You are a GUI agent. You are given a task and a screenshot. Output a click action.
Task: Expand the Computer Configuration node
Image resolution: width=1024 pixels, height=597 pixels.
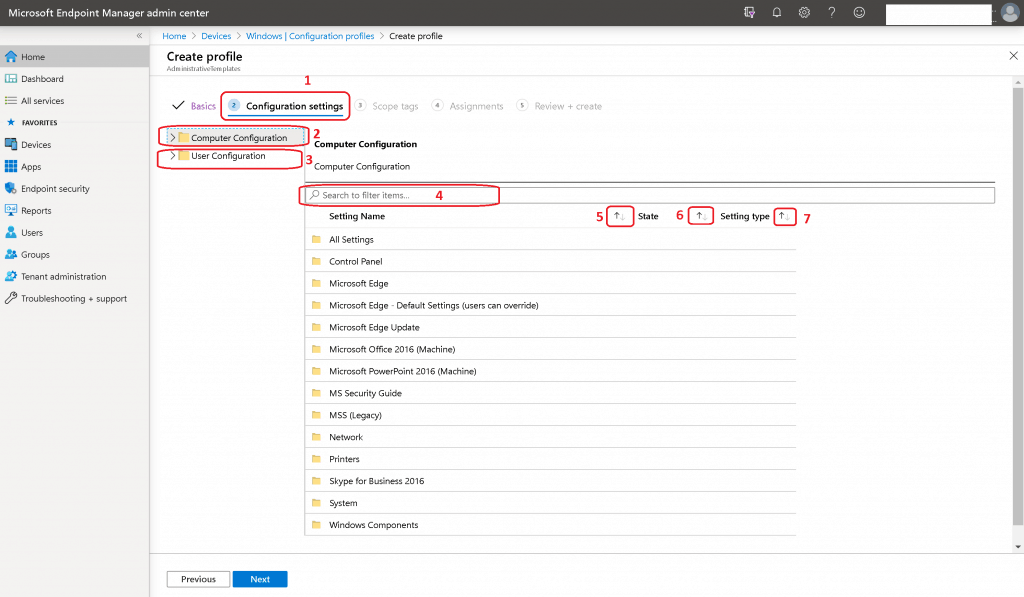pyautogui.click(x=172, y=136)
